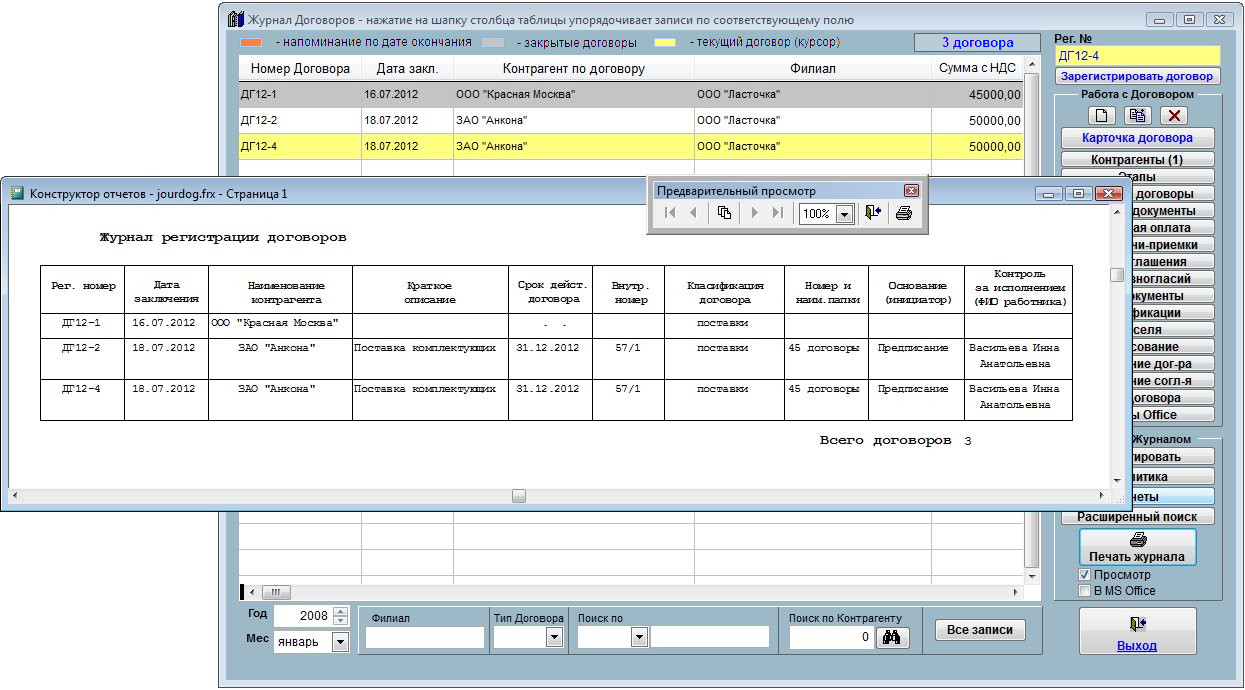Sort by the Номер Договора column header

tap(300, 69)
